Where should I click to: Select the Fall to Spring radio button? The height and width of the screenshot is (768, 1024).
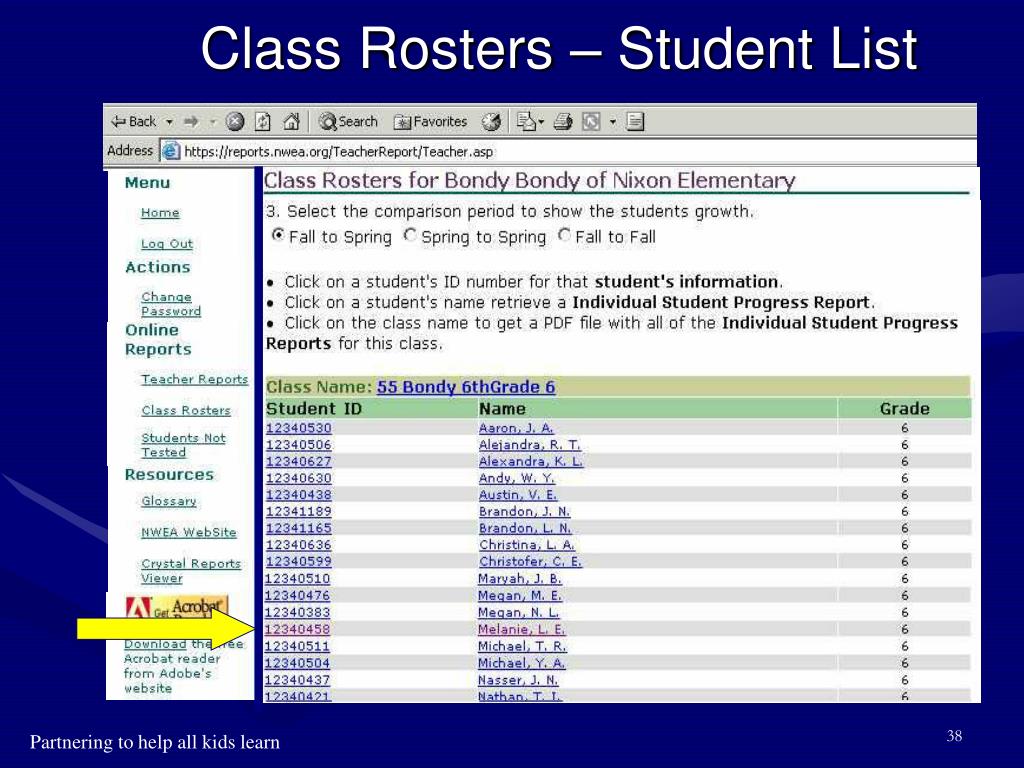[x=278, y=235]
